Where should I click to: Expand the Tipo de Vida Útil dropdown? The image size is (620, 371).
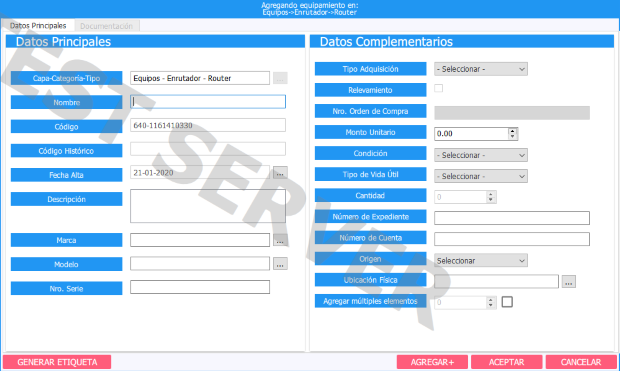pos(481,176)
